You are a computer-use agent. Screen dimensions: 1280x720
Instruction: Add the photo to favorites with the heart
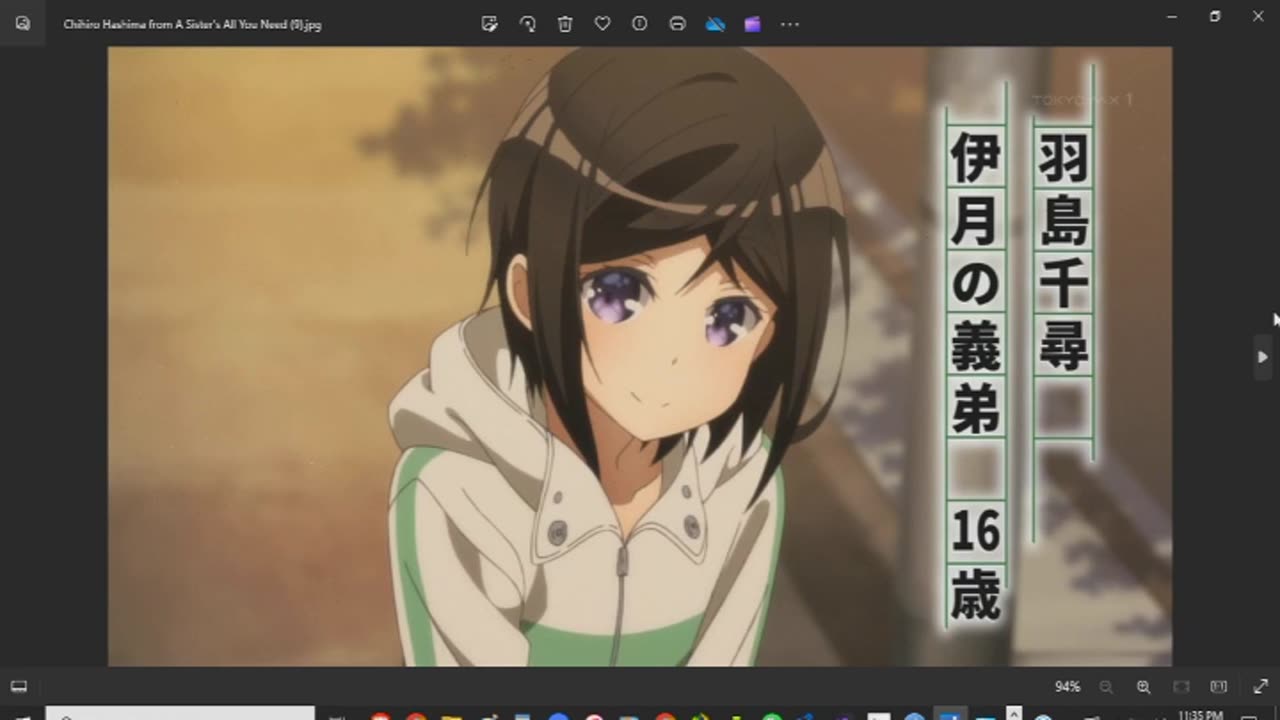602,24
